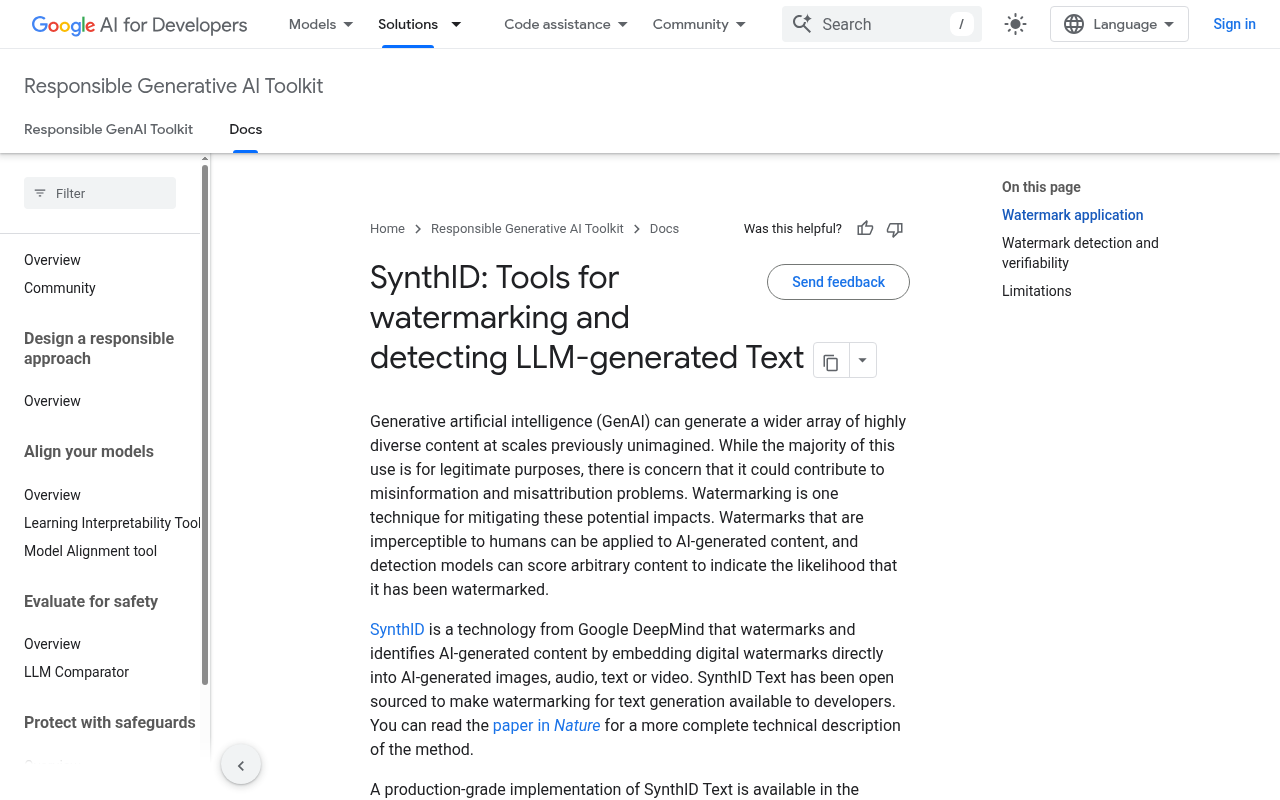
Task: Open the SynthID link in the article
Action: 397,630
